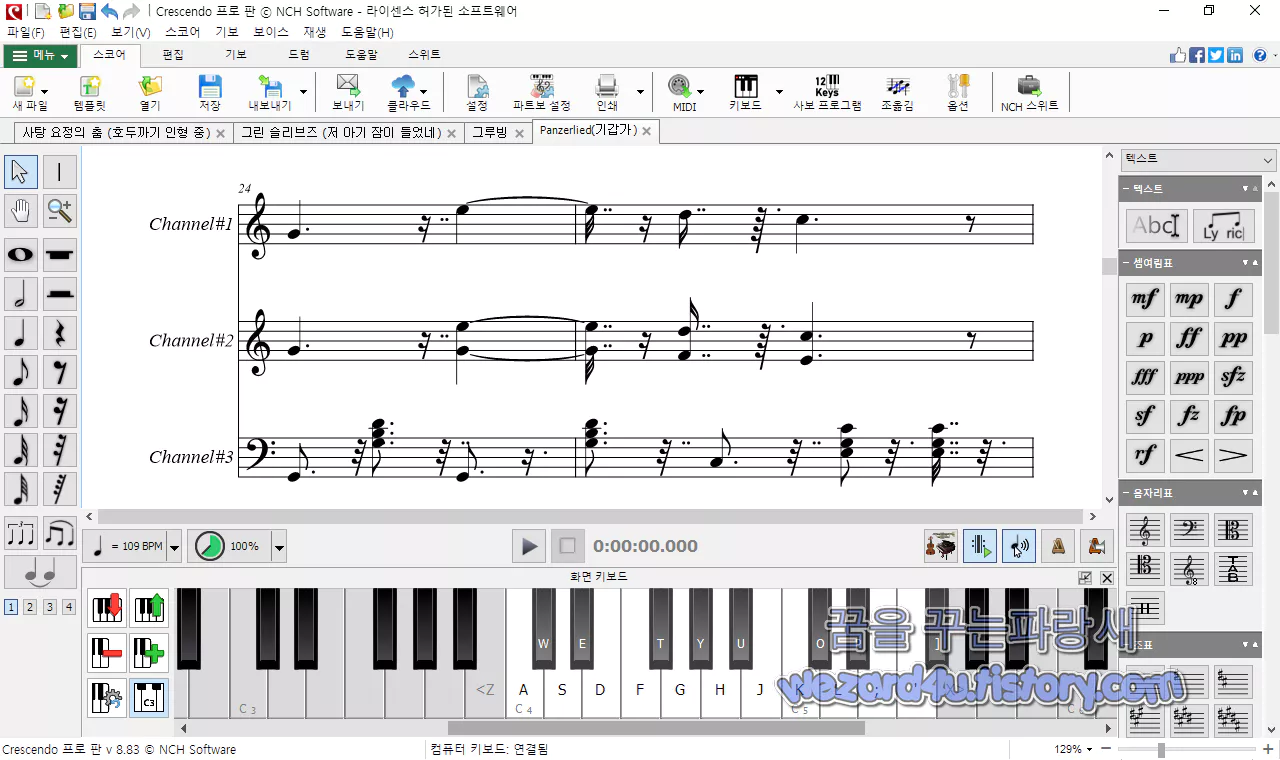1280x760 pixels.
Task: Shift keyboard octave up (green arrow)
Action: [149, 607]
